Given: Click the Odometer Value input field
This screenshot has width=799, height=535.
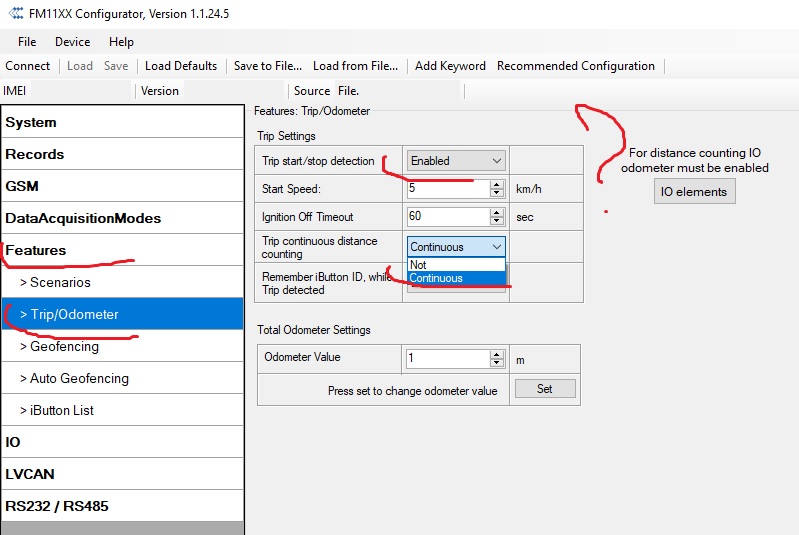Looking at the screenshot, I should [447, 358].
